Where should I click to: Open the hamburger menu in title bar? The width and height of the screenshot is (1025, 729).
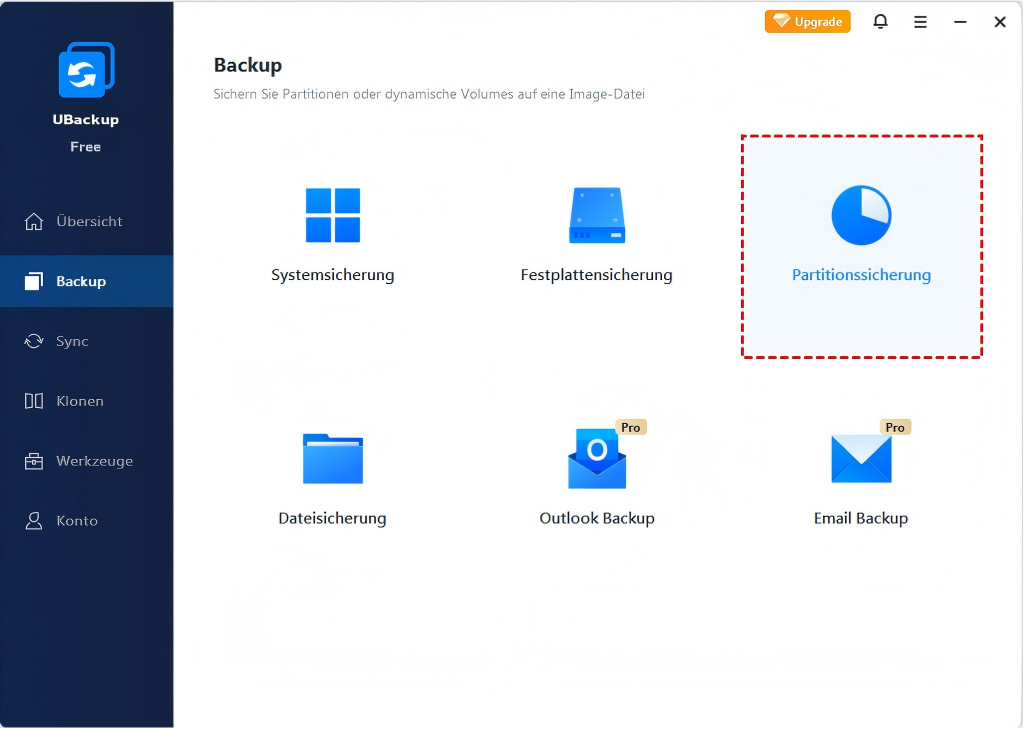coord(920,22)
